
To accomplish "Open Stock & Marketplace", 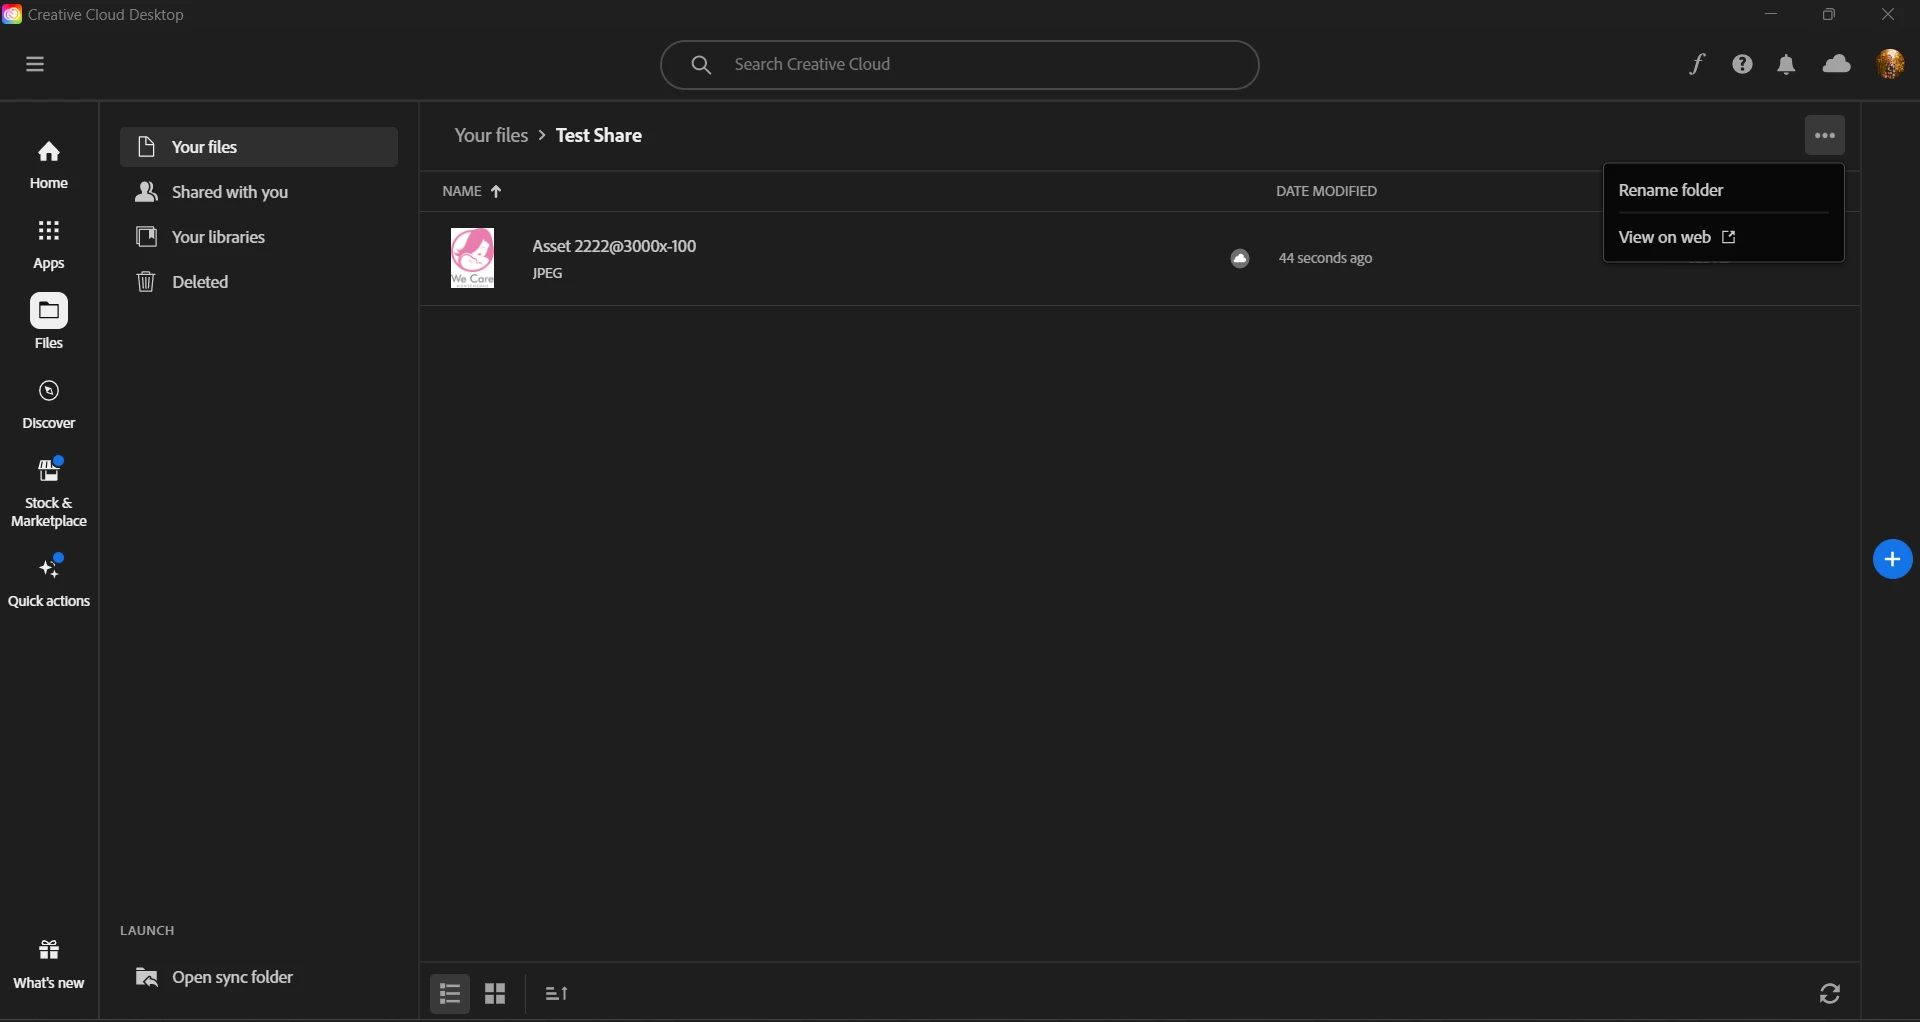I will pos(49,492).
